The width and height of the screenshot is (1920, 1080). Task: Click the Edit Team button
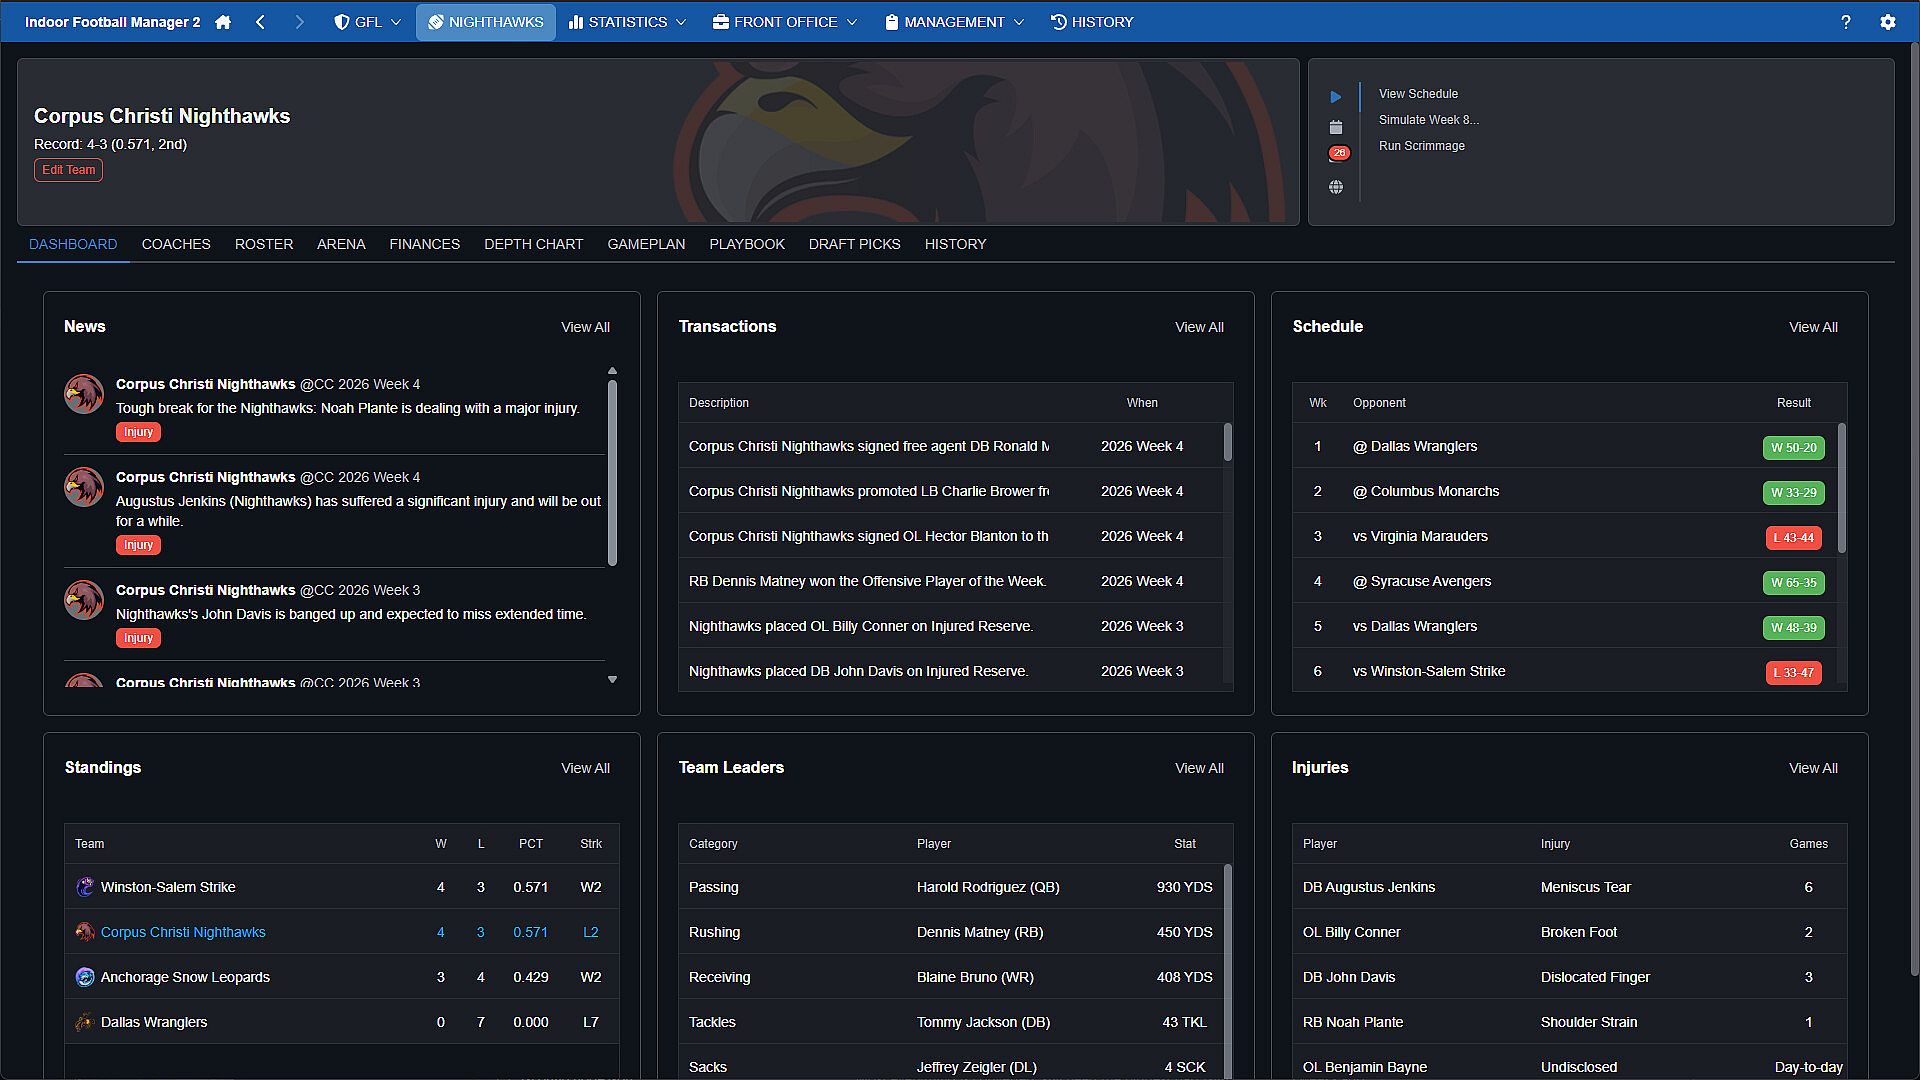[69, 170]
